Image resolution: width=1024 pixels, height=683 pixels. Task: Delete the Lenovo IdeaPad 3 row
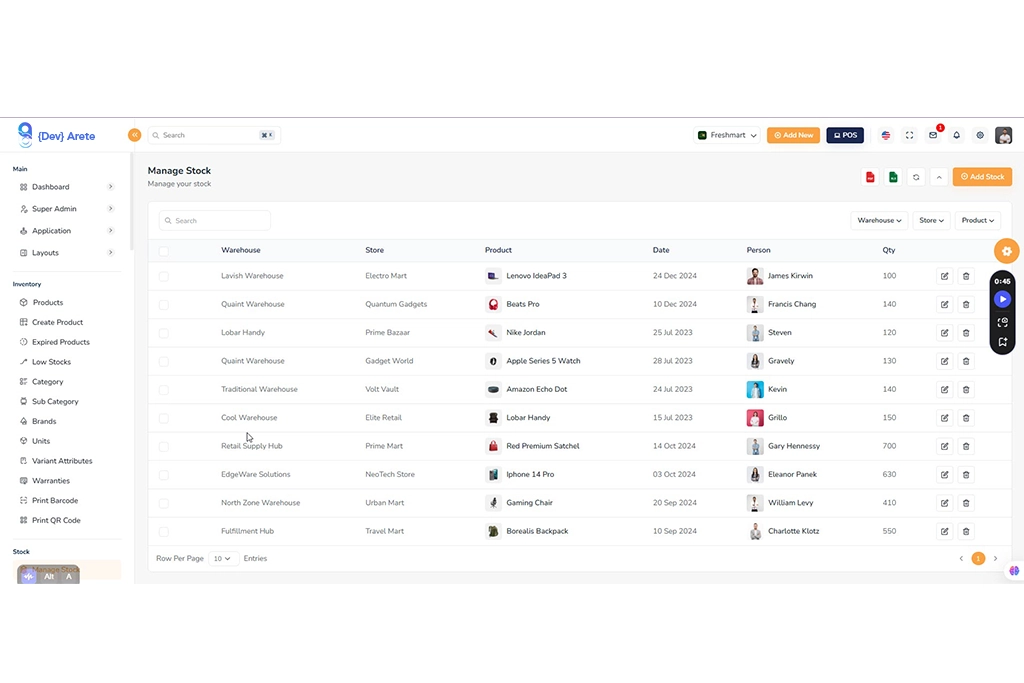click(x=966, y=276)
